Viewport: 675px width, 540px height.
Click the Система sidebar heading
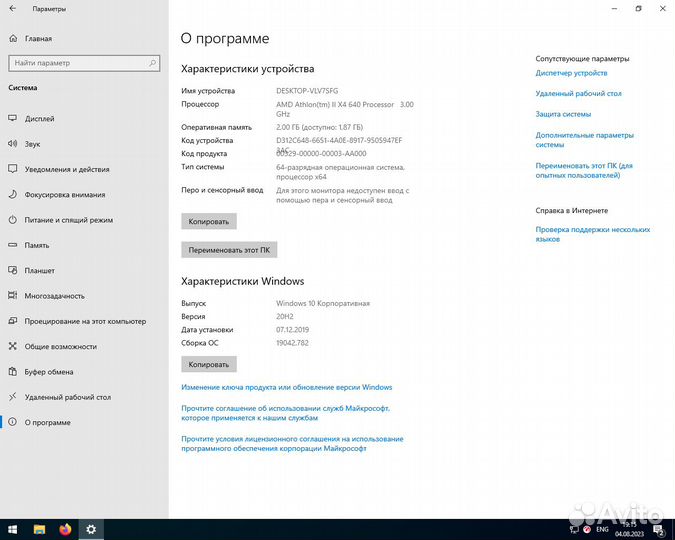click(x=23, y=88)
